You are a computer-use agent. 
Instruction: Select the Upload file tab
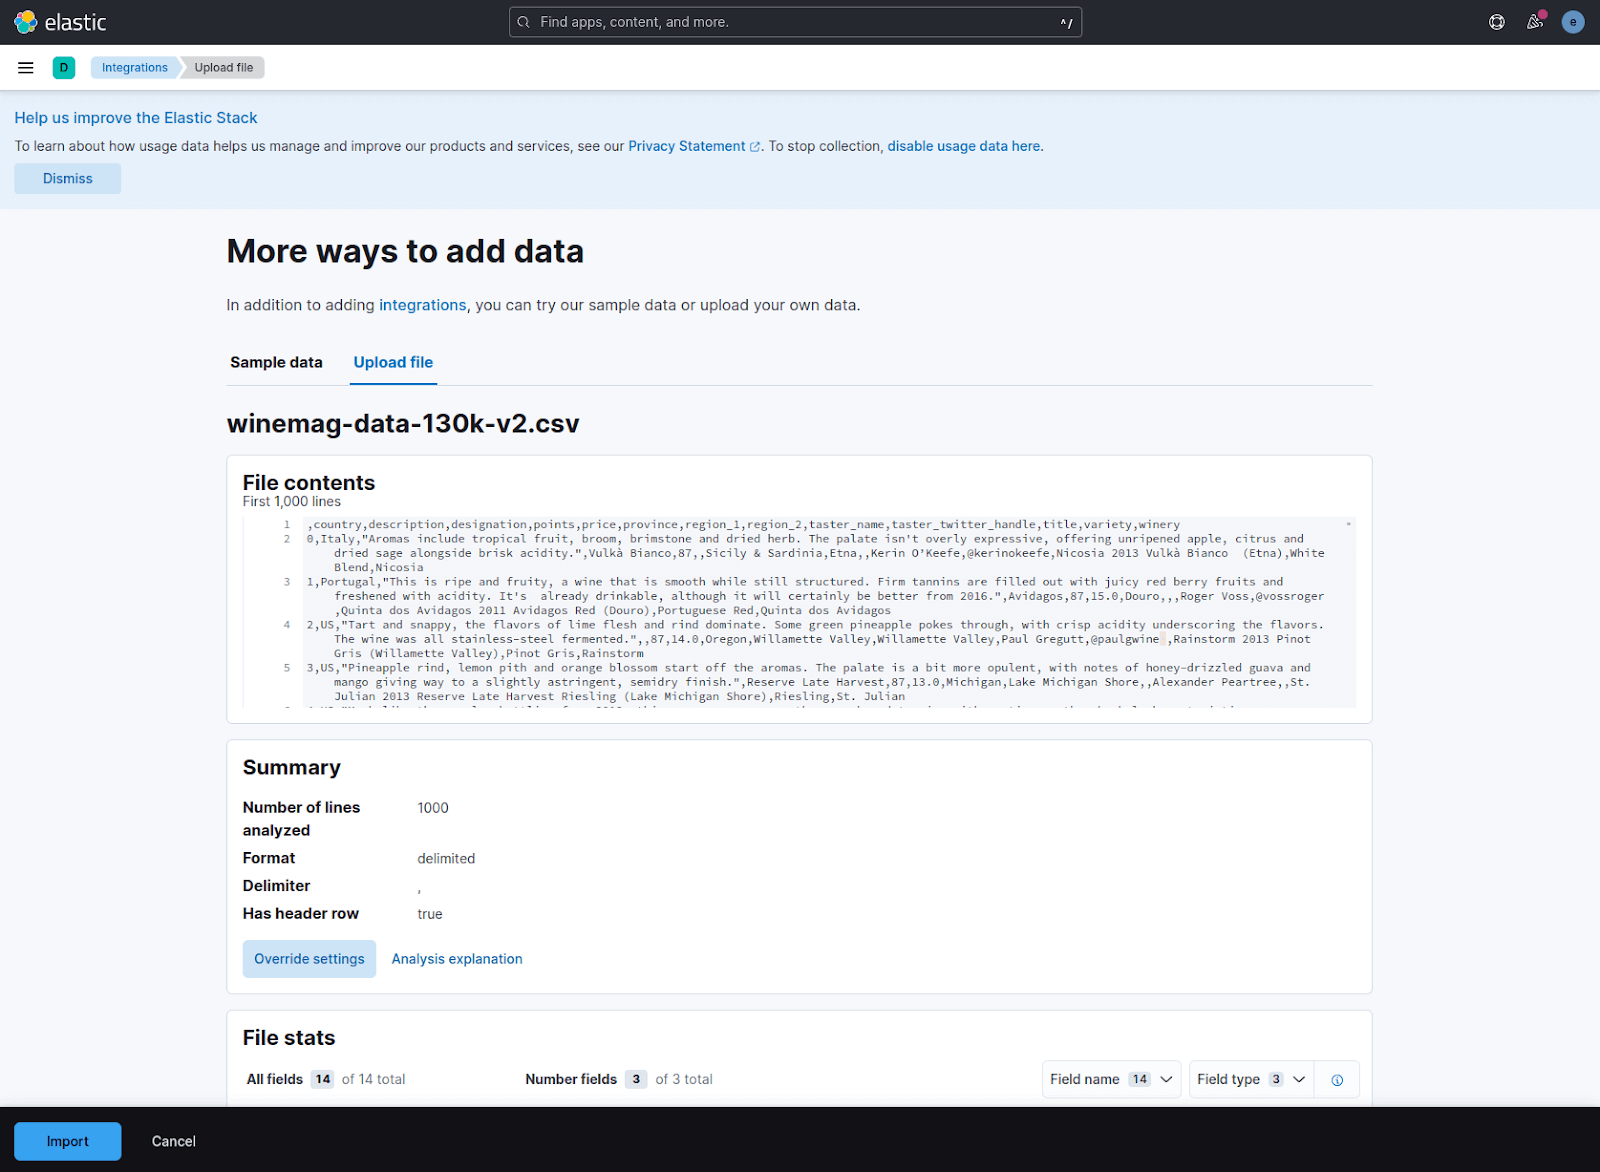point(393,362)
